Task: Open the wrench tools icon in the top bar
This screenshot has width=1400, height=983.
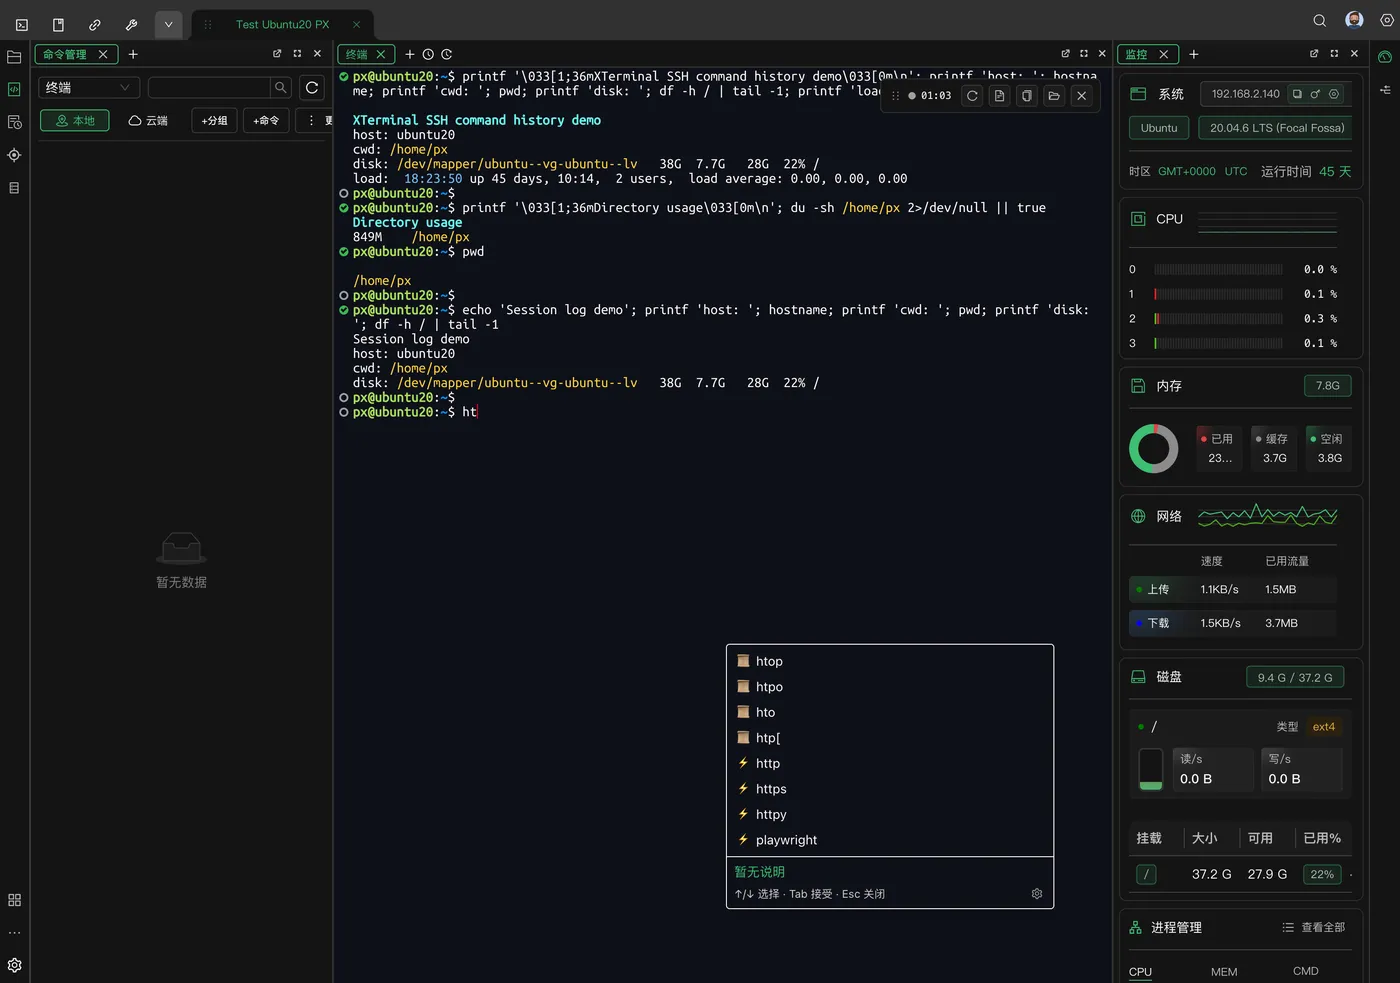Action: click(x=131, y=24)
